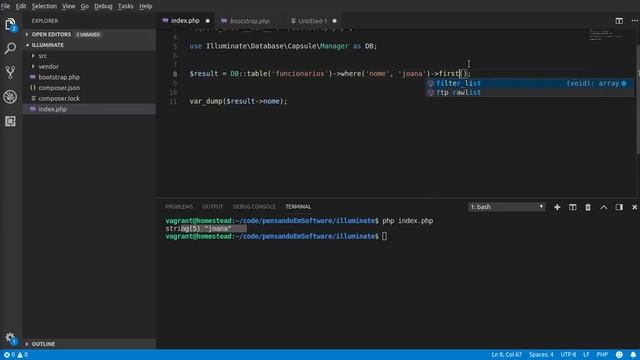Screen dimensions: 640x360
Task: Switch to the Debug Console panel tab
Action: [x=254, y=207]
